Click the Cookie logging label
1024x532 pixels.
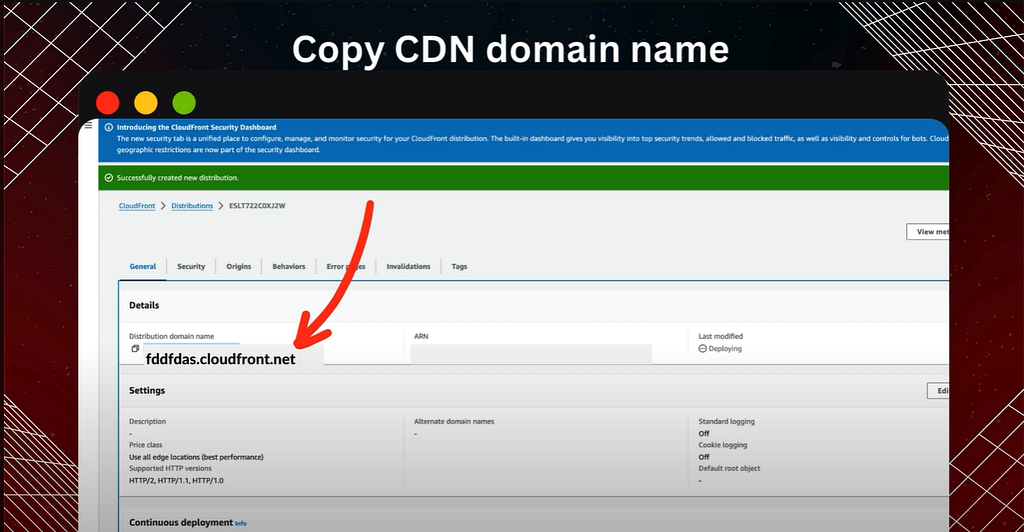tap(722, 445)
